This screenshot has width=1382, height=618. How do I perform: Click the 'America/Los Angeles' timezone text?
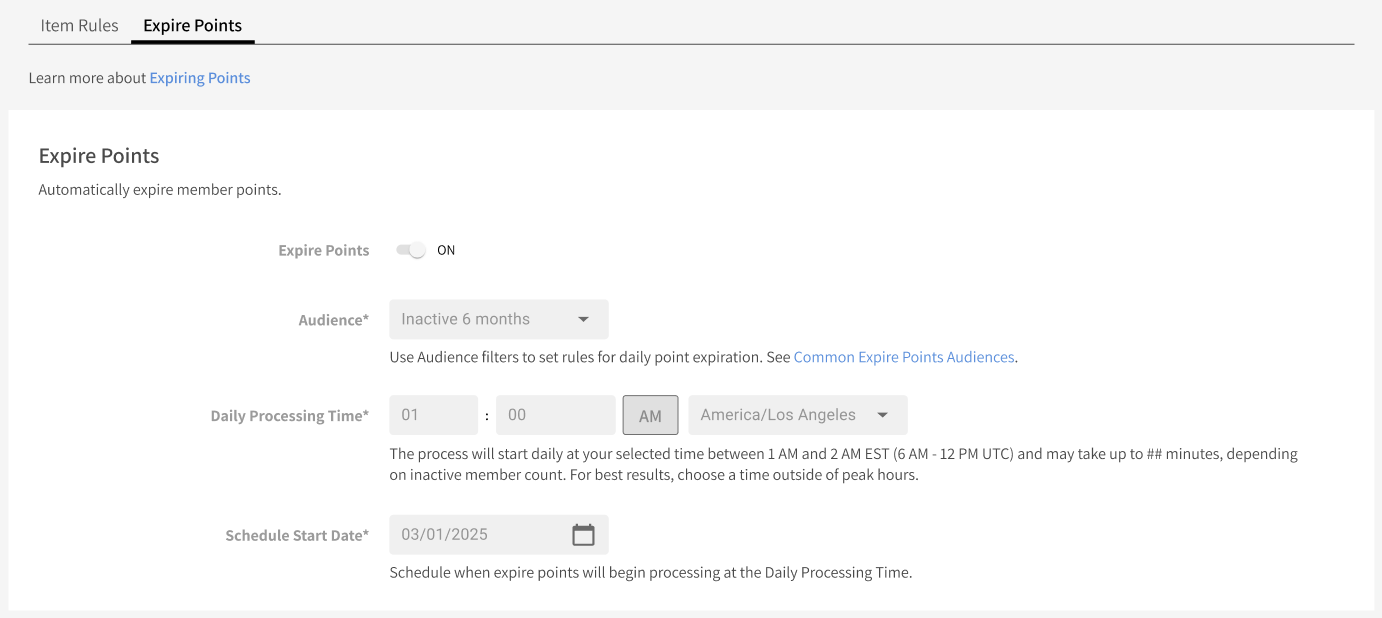pos(778,415)
